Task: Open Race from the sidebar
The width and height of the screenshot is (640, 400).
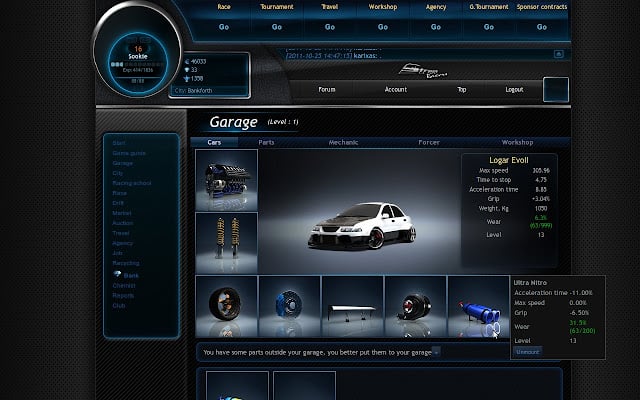Action: pyautogui.click(x=120, y=193)
